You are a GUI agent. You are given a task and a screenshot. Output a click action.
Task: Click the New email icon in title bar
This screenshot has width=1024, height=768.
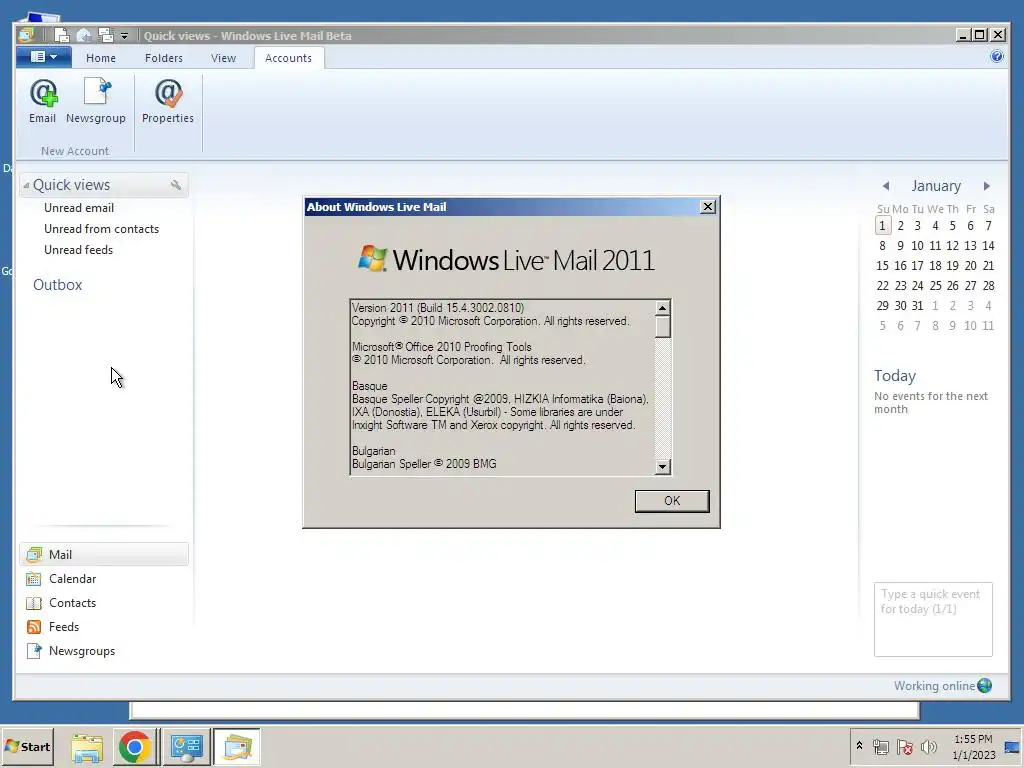61,35
